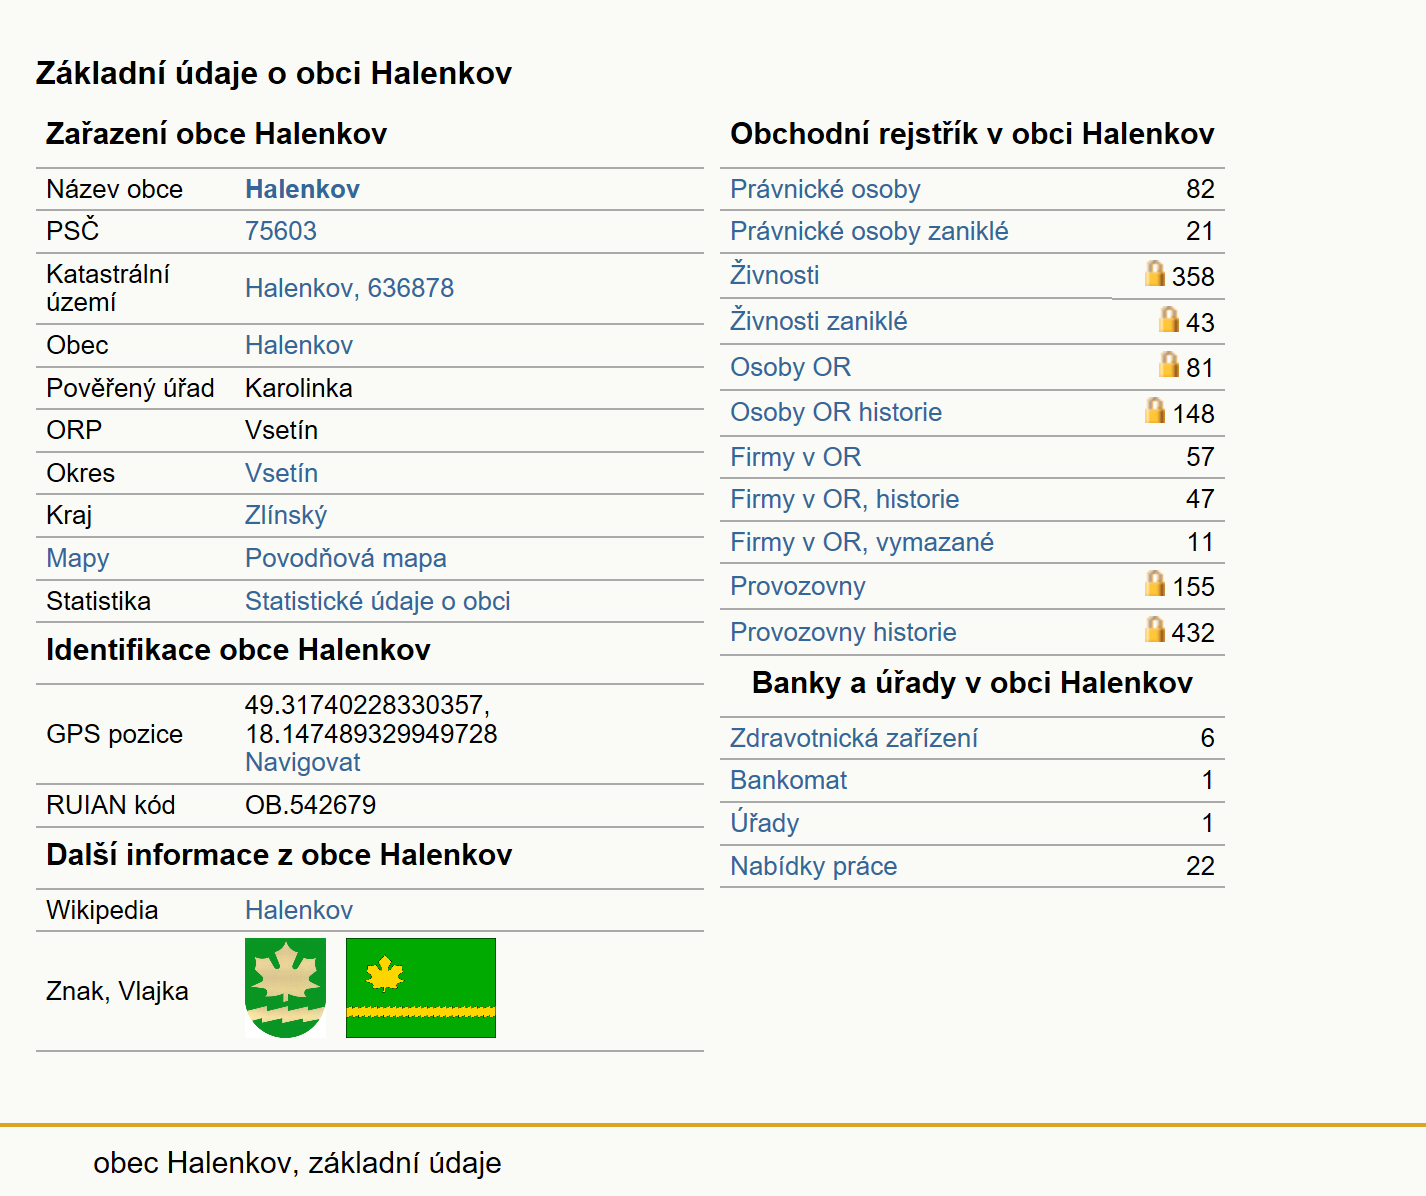The image size is (1426, 1196).
Task: Open cadastral area Halenkov, 636878 link
Action: [x=349, y=288]
